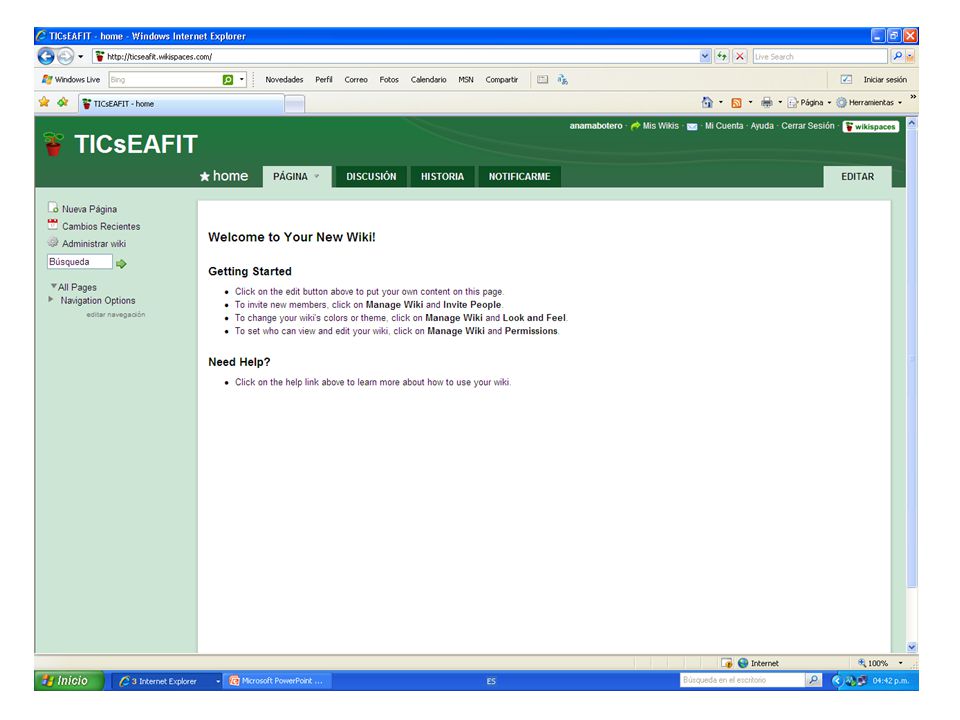Open the Bing search options dropdown arrow

242,80
